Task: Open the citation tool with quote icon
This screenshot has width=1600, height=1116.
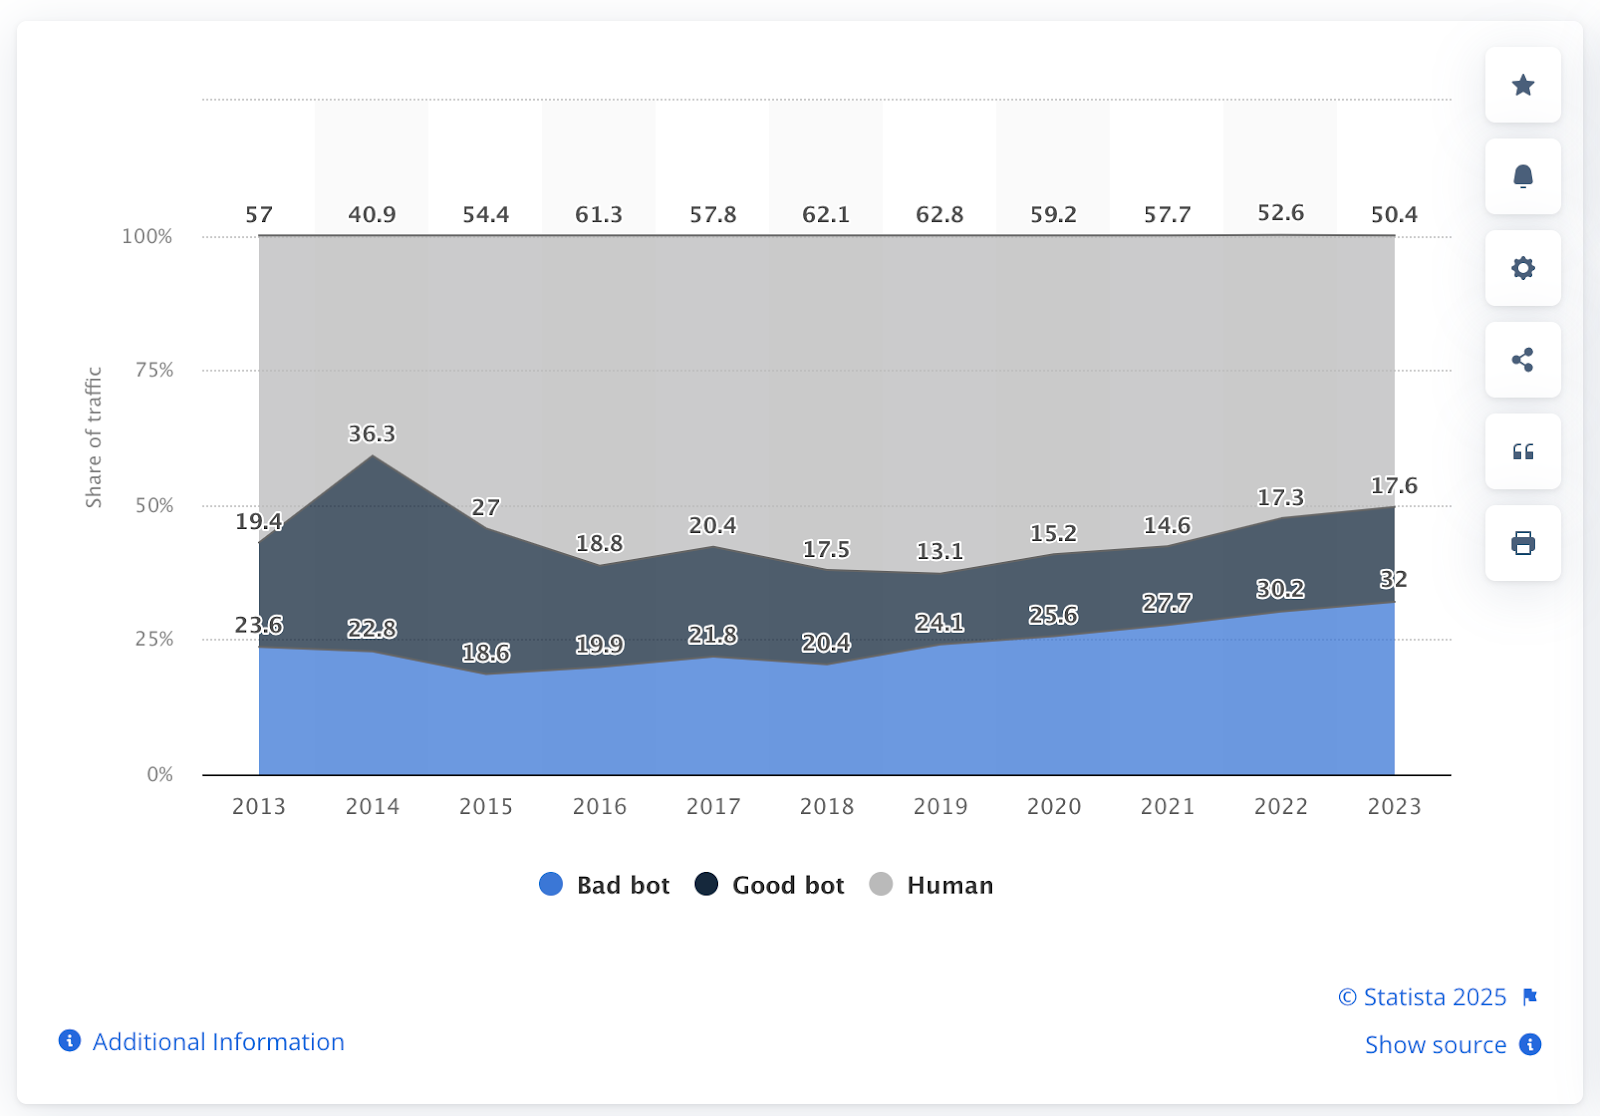Action: click(x=1522, y=452)
